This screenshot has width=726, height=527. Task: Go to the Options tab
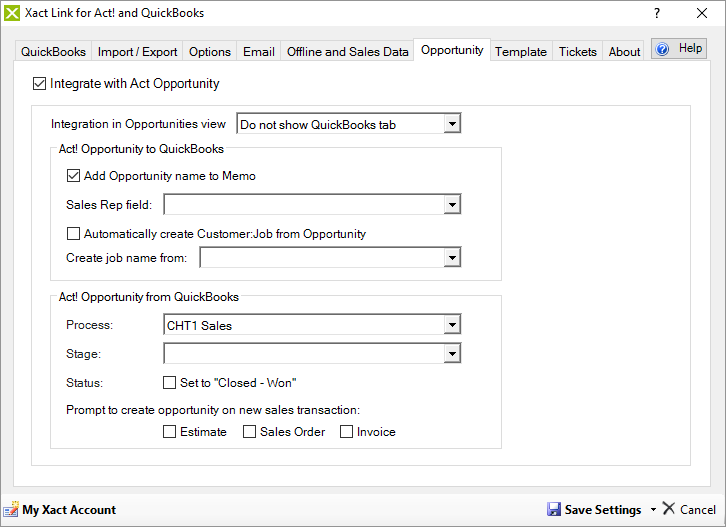point(210,51)
